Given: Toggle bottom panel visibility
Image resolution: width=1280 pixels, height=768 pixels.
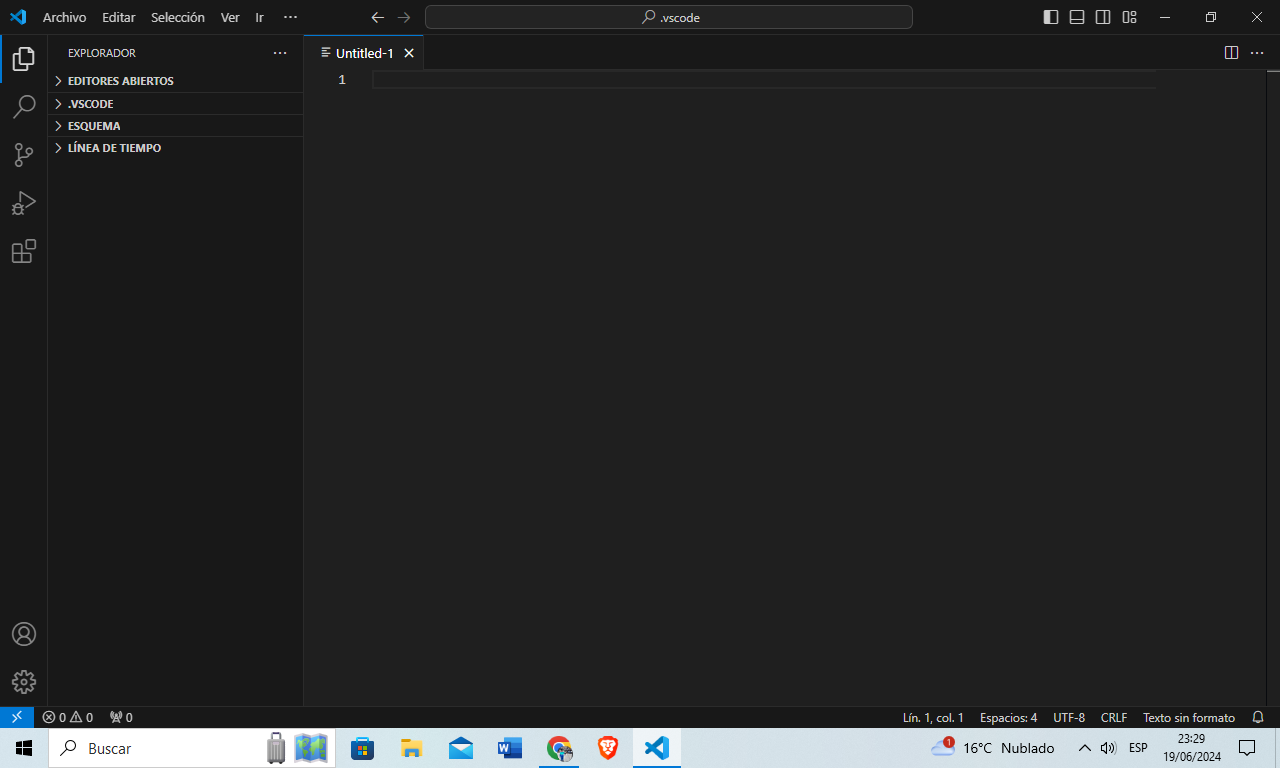Looking at the screenshot, I should coord(1077,17).
